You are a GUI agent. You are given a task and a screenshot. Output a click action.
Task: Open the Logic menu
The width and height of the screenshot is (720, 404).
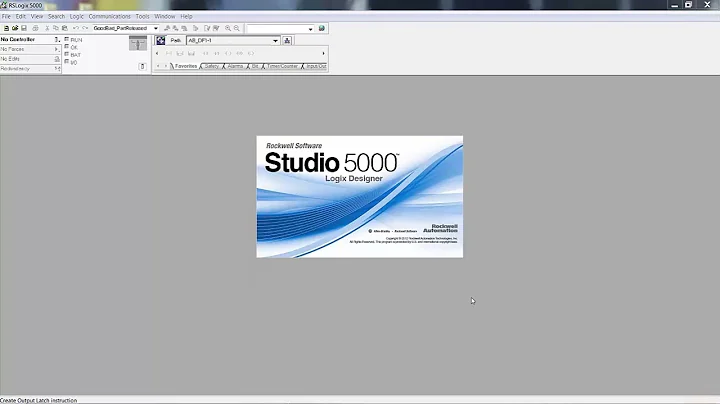coord(77,16)
